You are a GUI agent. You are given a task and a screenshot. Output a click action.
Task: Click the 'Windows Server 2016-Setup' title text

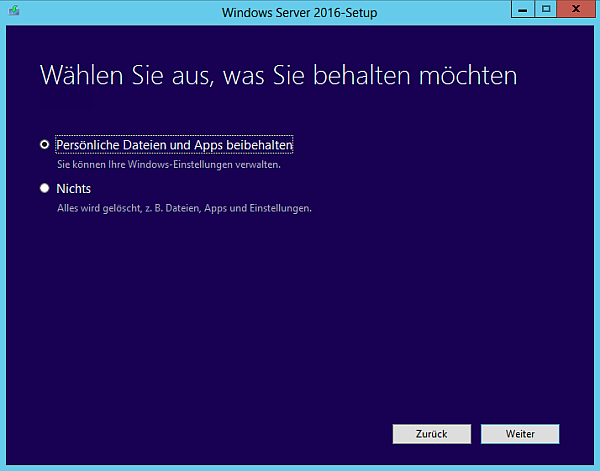pyautogui.click(x=299, y=11)
